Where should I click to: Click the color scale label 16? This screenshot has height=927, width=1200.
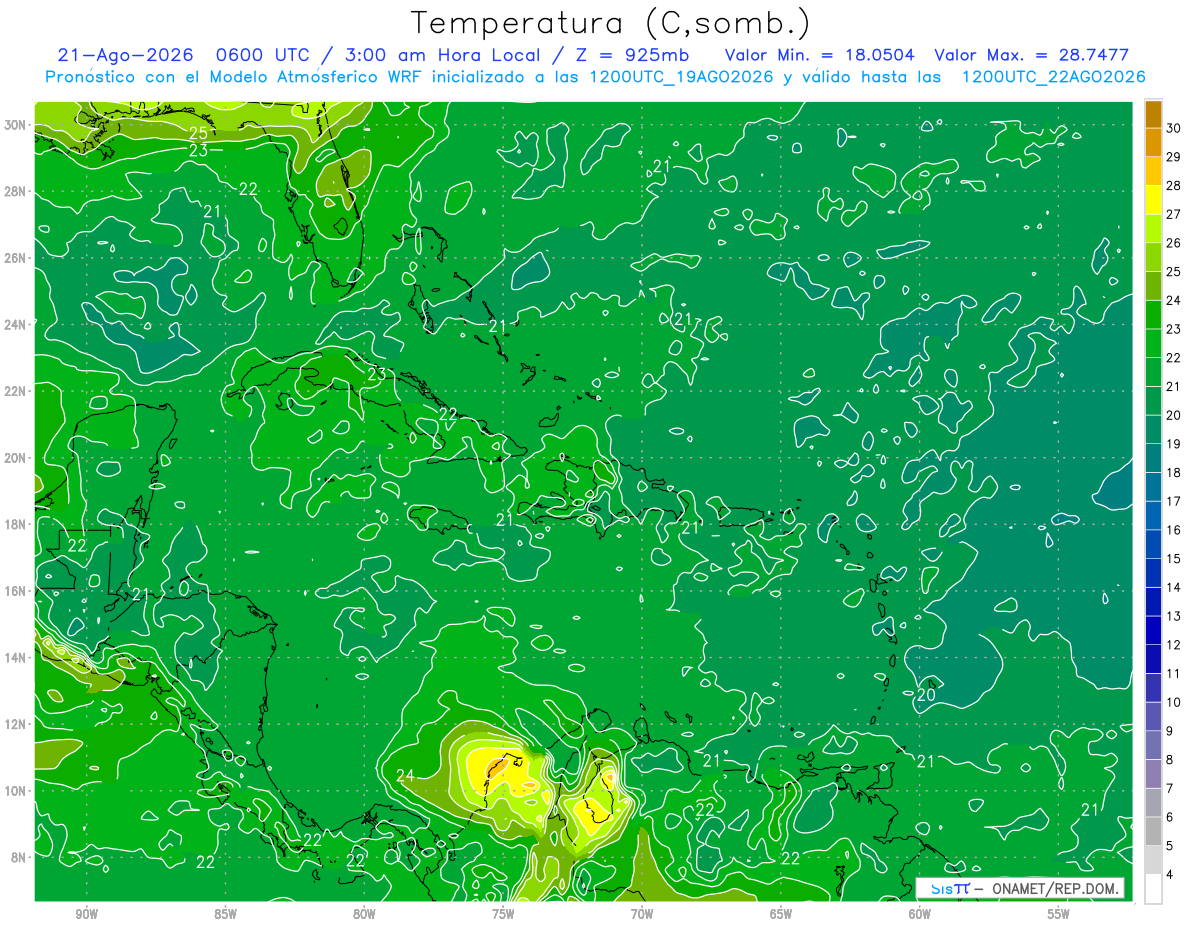pyautogui.click(x=1174, y=530)
